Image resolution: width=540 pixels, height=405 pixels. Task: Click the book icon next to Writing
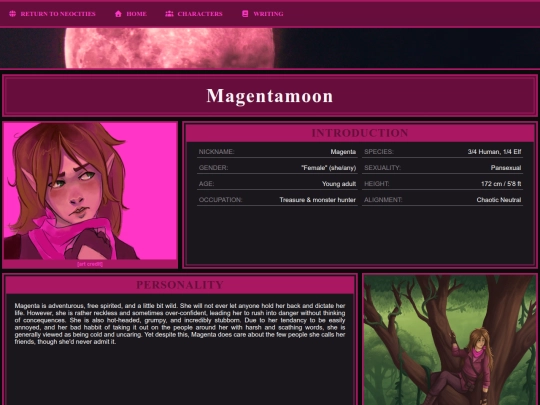[245, 14]
